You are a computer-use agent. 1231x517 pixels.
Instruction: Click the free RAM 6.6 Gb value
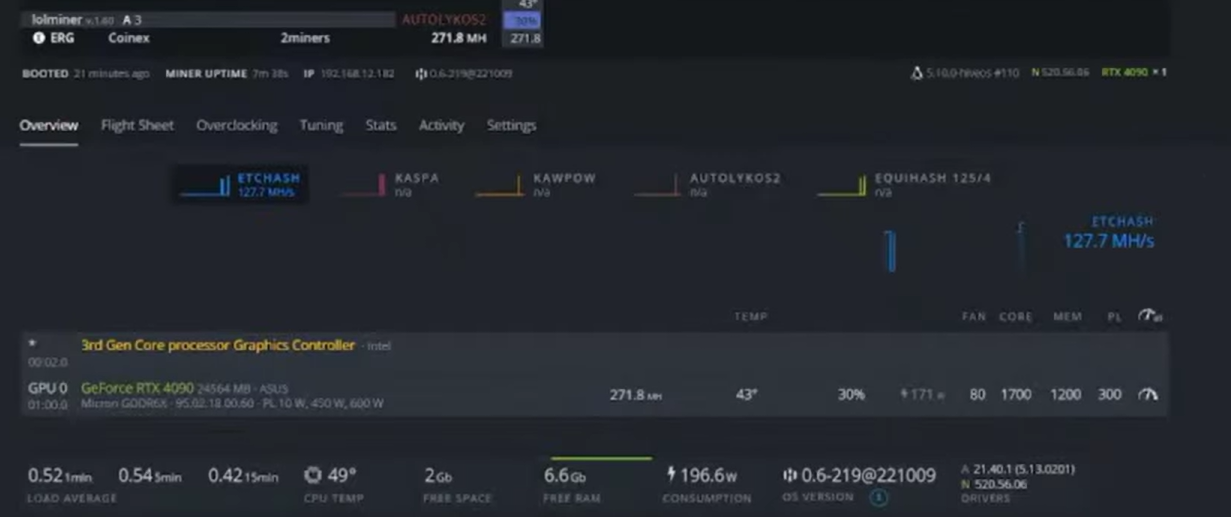565,475
